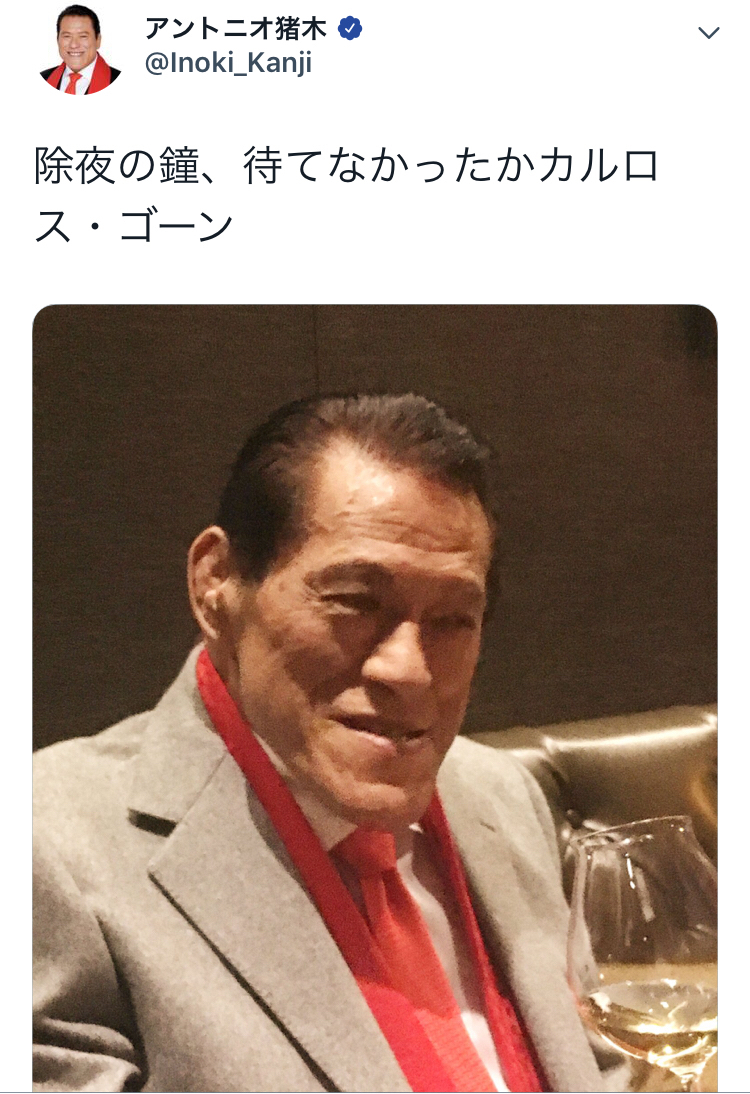Open the @Inoki_Kanji handle link
The height and width of the screenshot is (1094, 750).
228,63
